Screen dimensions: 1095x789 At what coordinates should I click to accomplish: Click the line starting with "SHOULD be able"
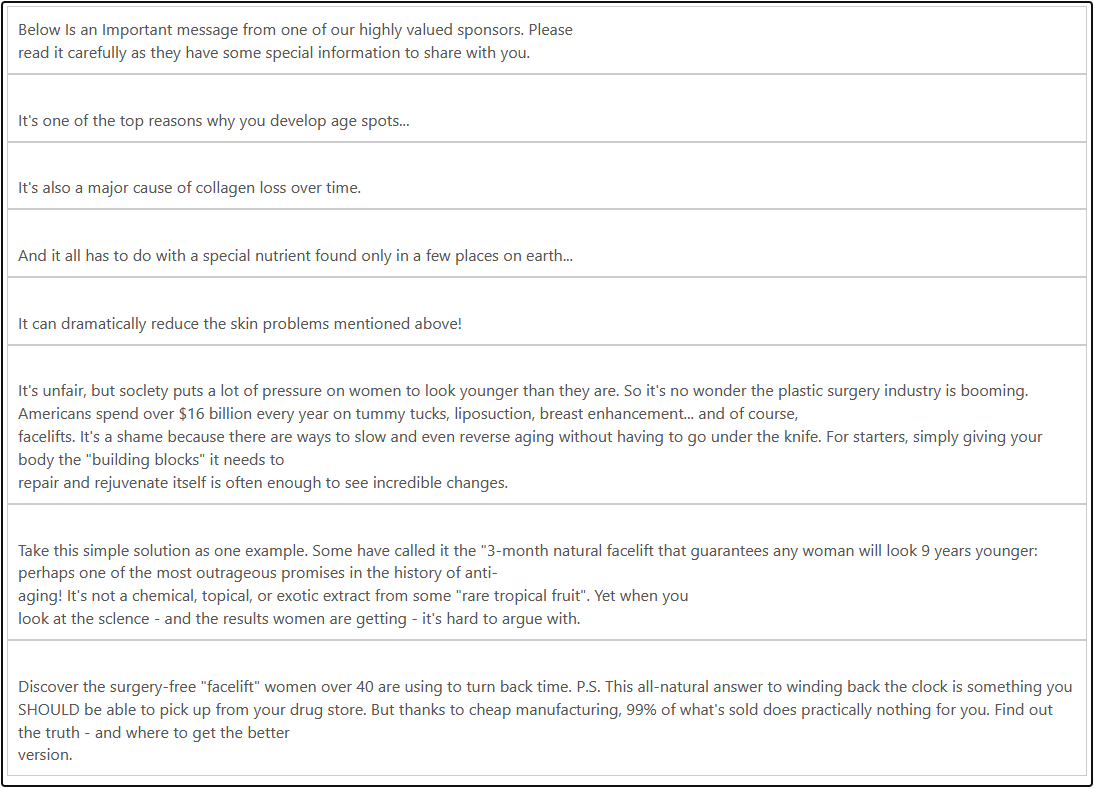(534, 709)
